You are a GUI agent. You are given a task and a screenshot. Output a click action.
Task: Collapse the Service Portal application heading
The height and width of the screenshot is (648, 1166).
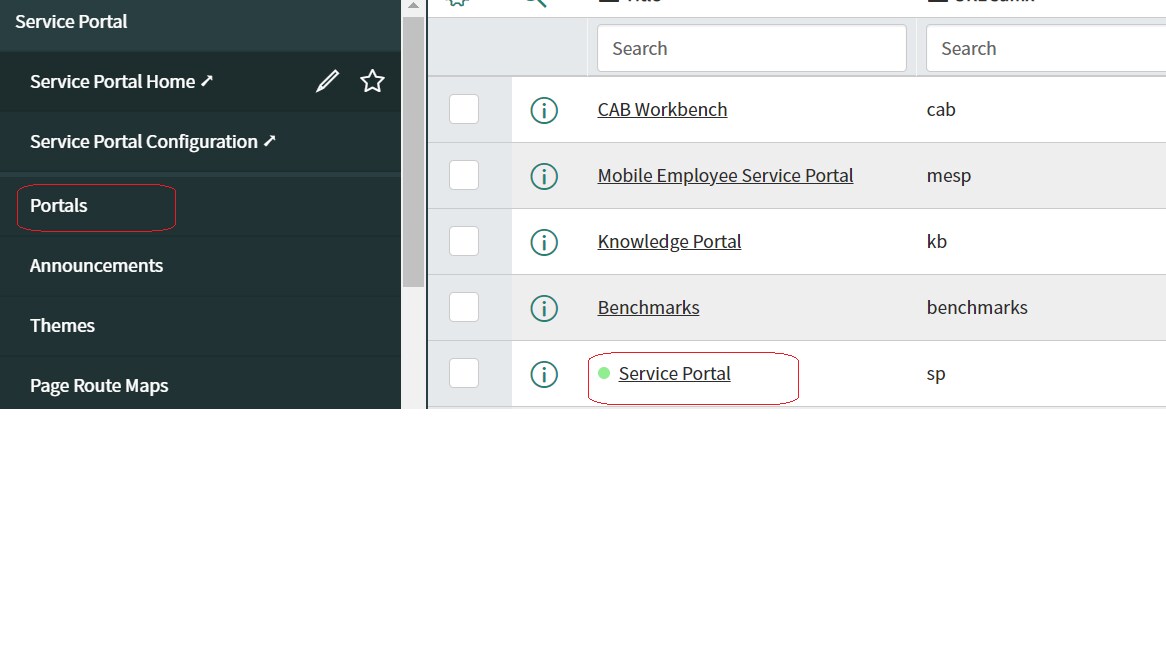[71, 22]
